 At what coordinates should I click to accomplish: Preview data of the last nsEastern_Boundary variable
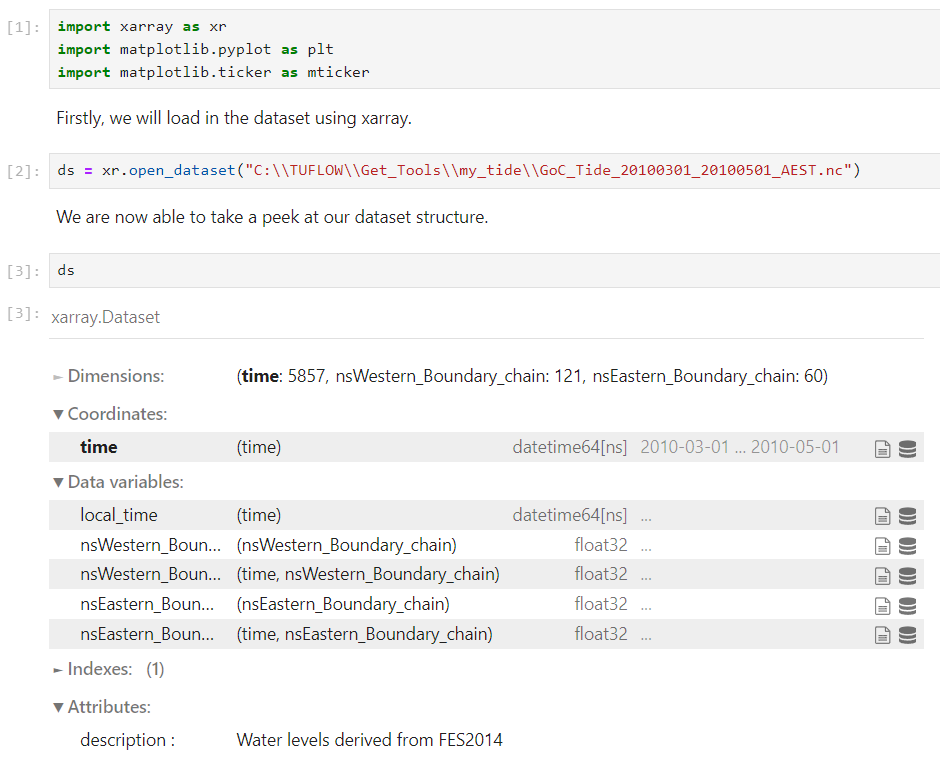click(x=908, y=633)
